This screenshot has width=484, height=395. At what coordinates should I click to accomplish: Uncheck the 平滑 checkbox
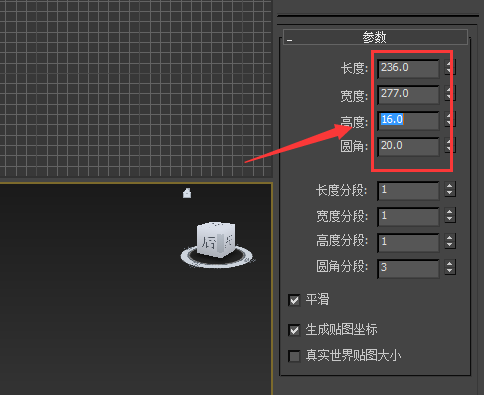click(x=294, y=300)
